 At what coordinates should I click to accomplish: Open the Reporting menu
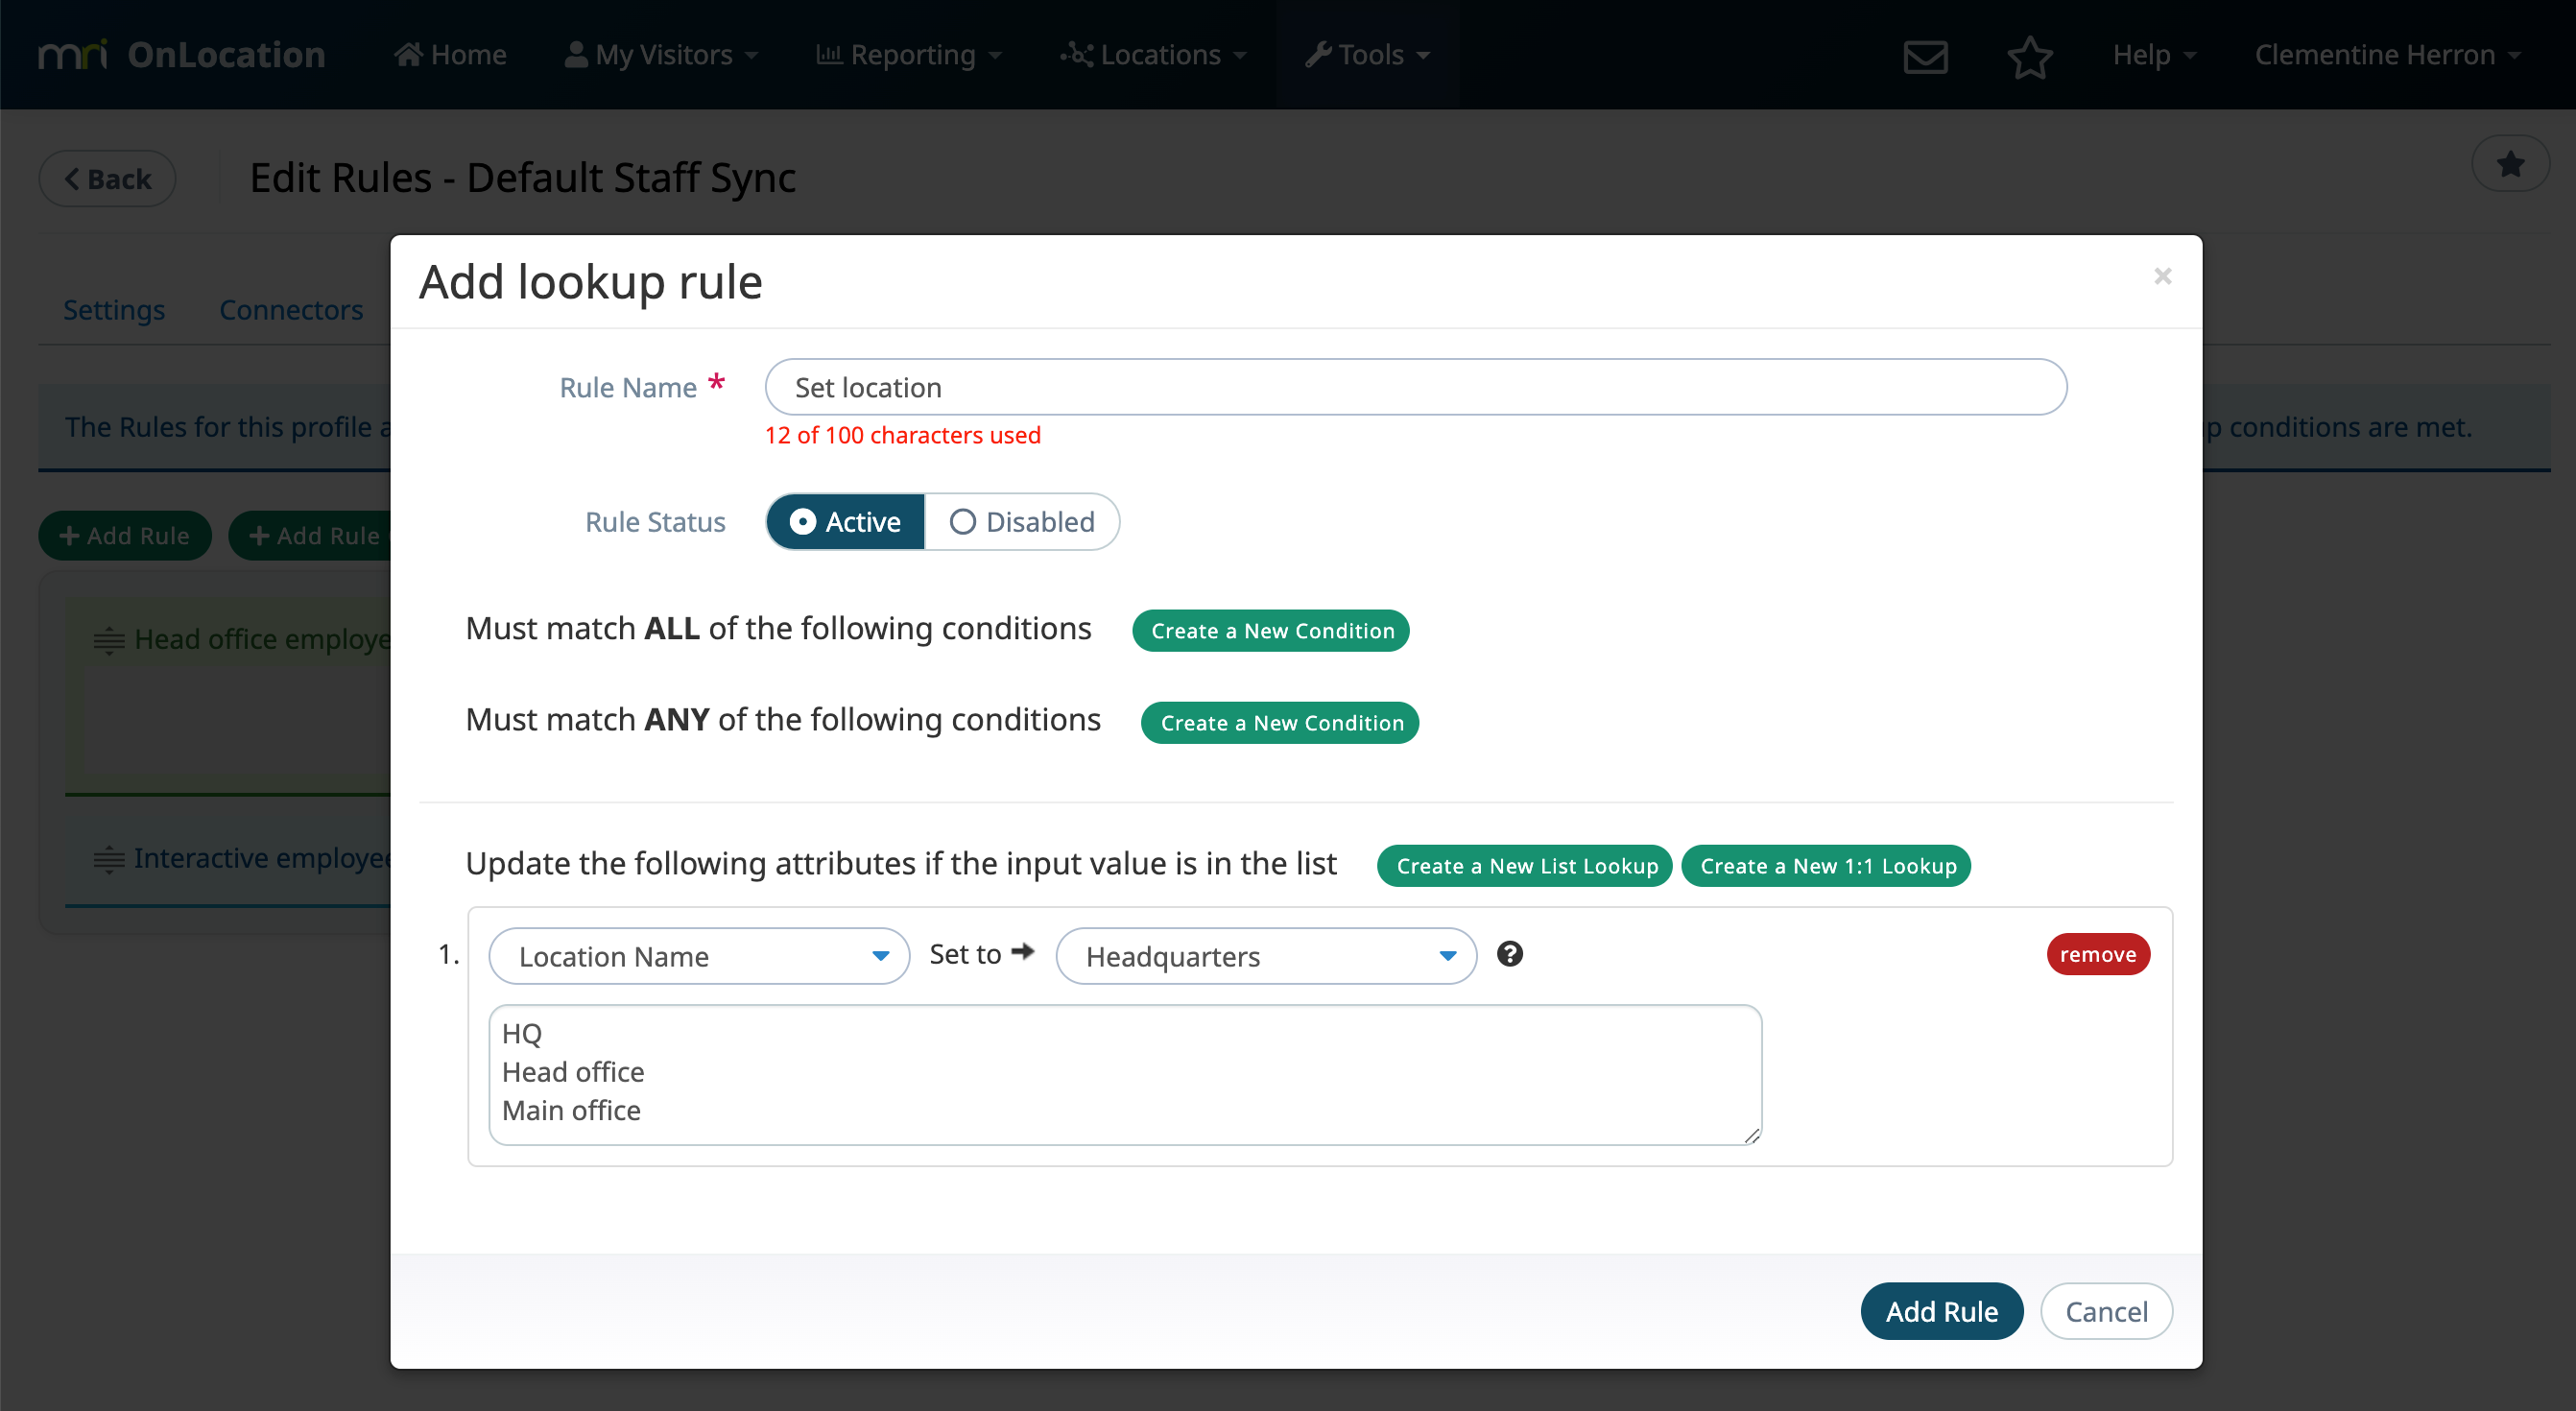point(908,54)
